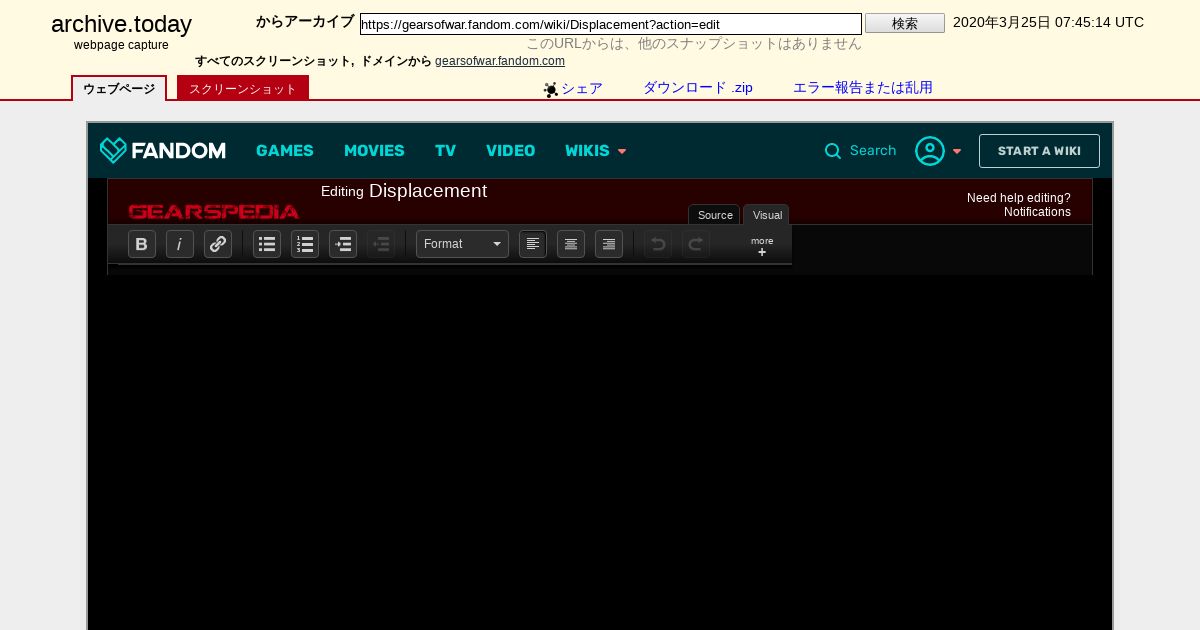Click the Displacement page title
This screenshot has height=630, width=1200.
pos(428,190)
